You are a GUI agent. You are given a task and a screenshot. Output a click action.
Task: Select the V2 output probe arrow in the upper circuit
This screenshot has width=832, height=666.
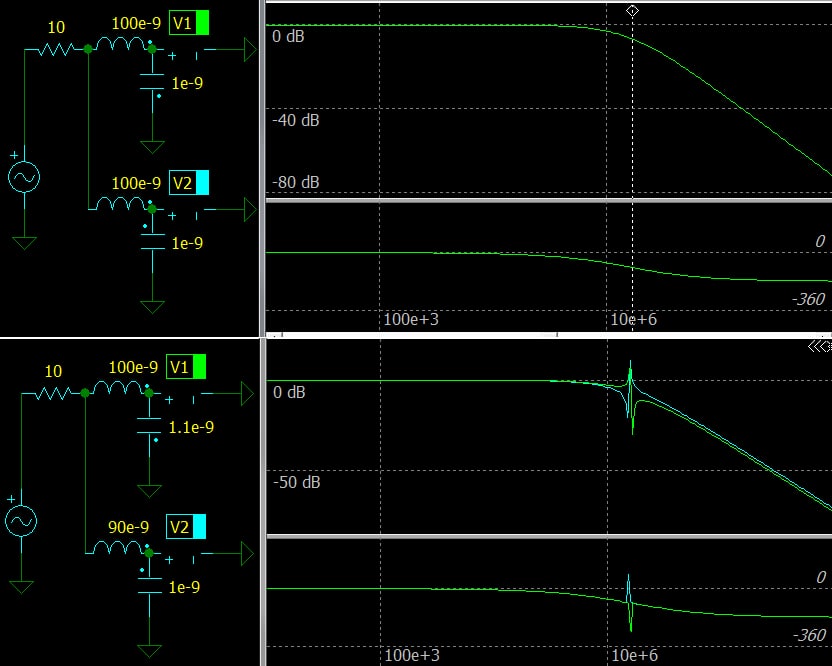click(x=250, y=210)
